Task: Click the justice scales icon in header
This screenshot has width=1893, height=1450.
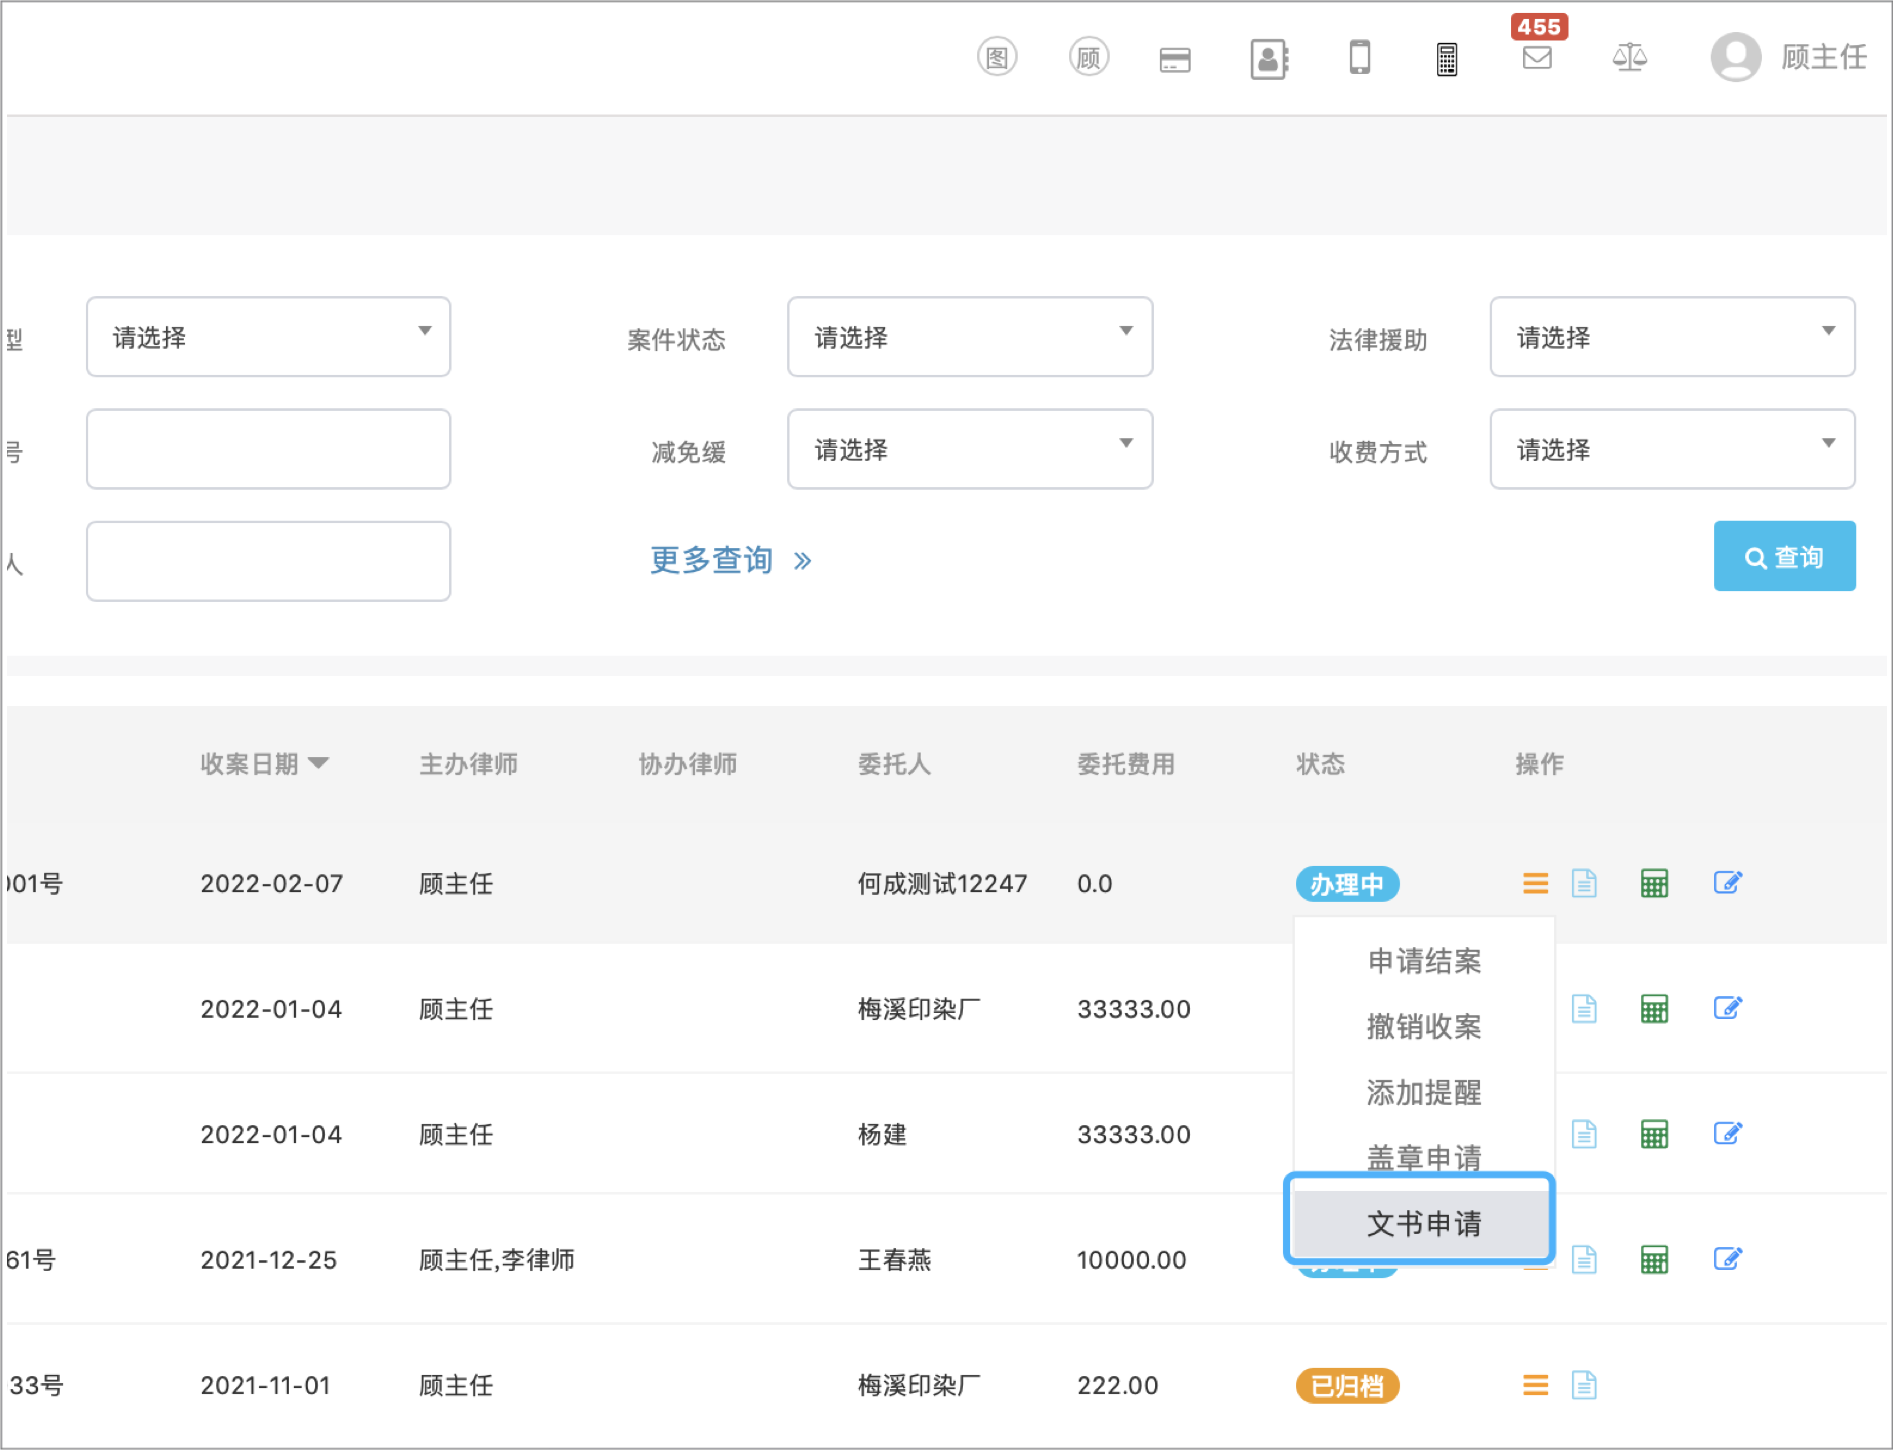Action: pyautogui.click(x=1629, y=57)
